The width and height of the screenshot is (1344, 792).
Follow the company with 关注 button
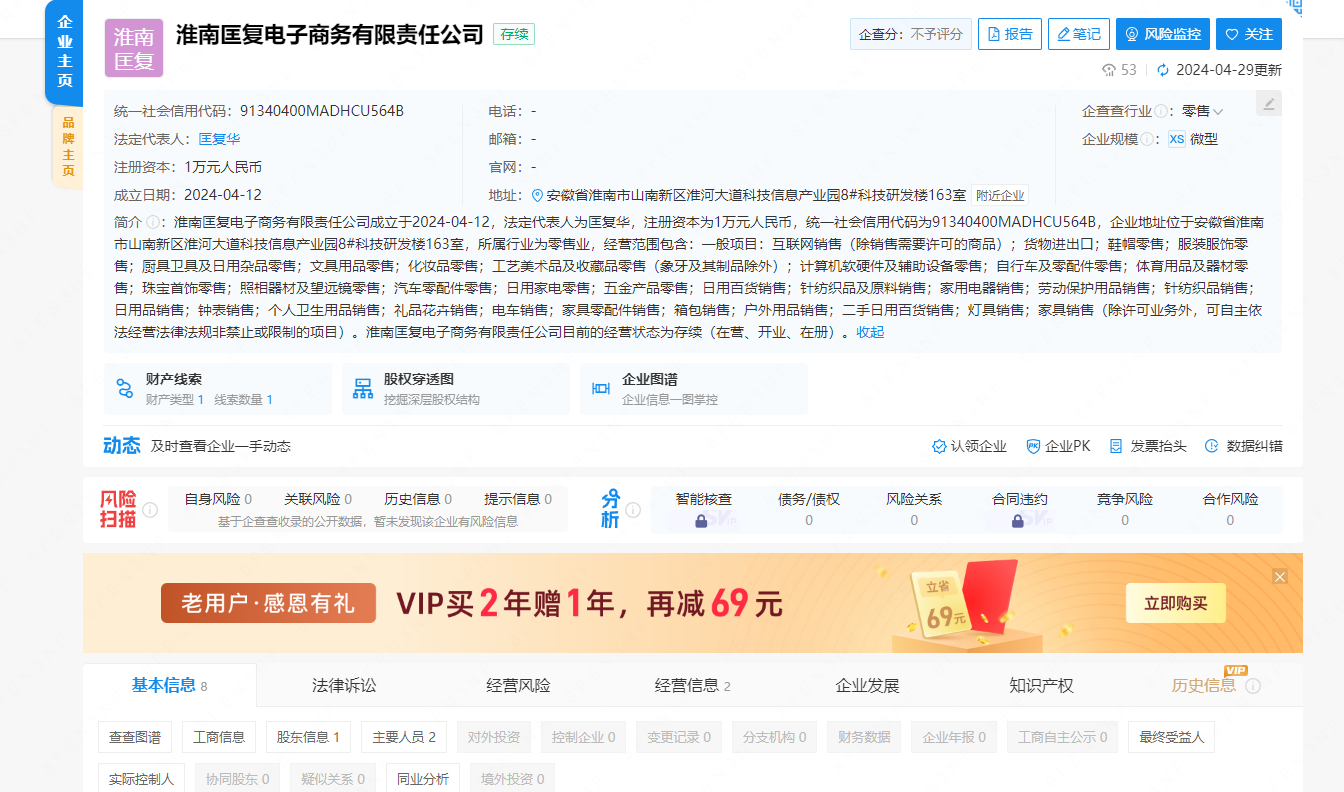coord(1248,33)
